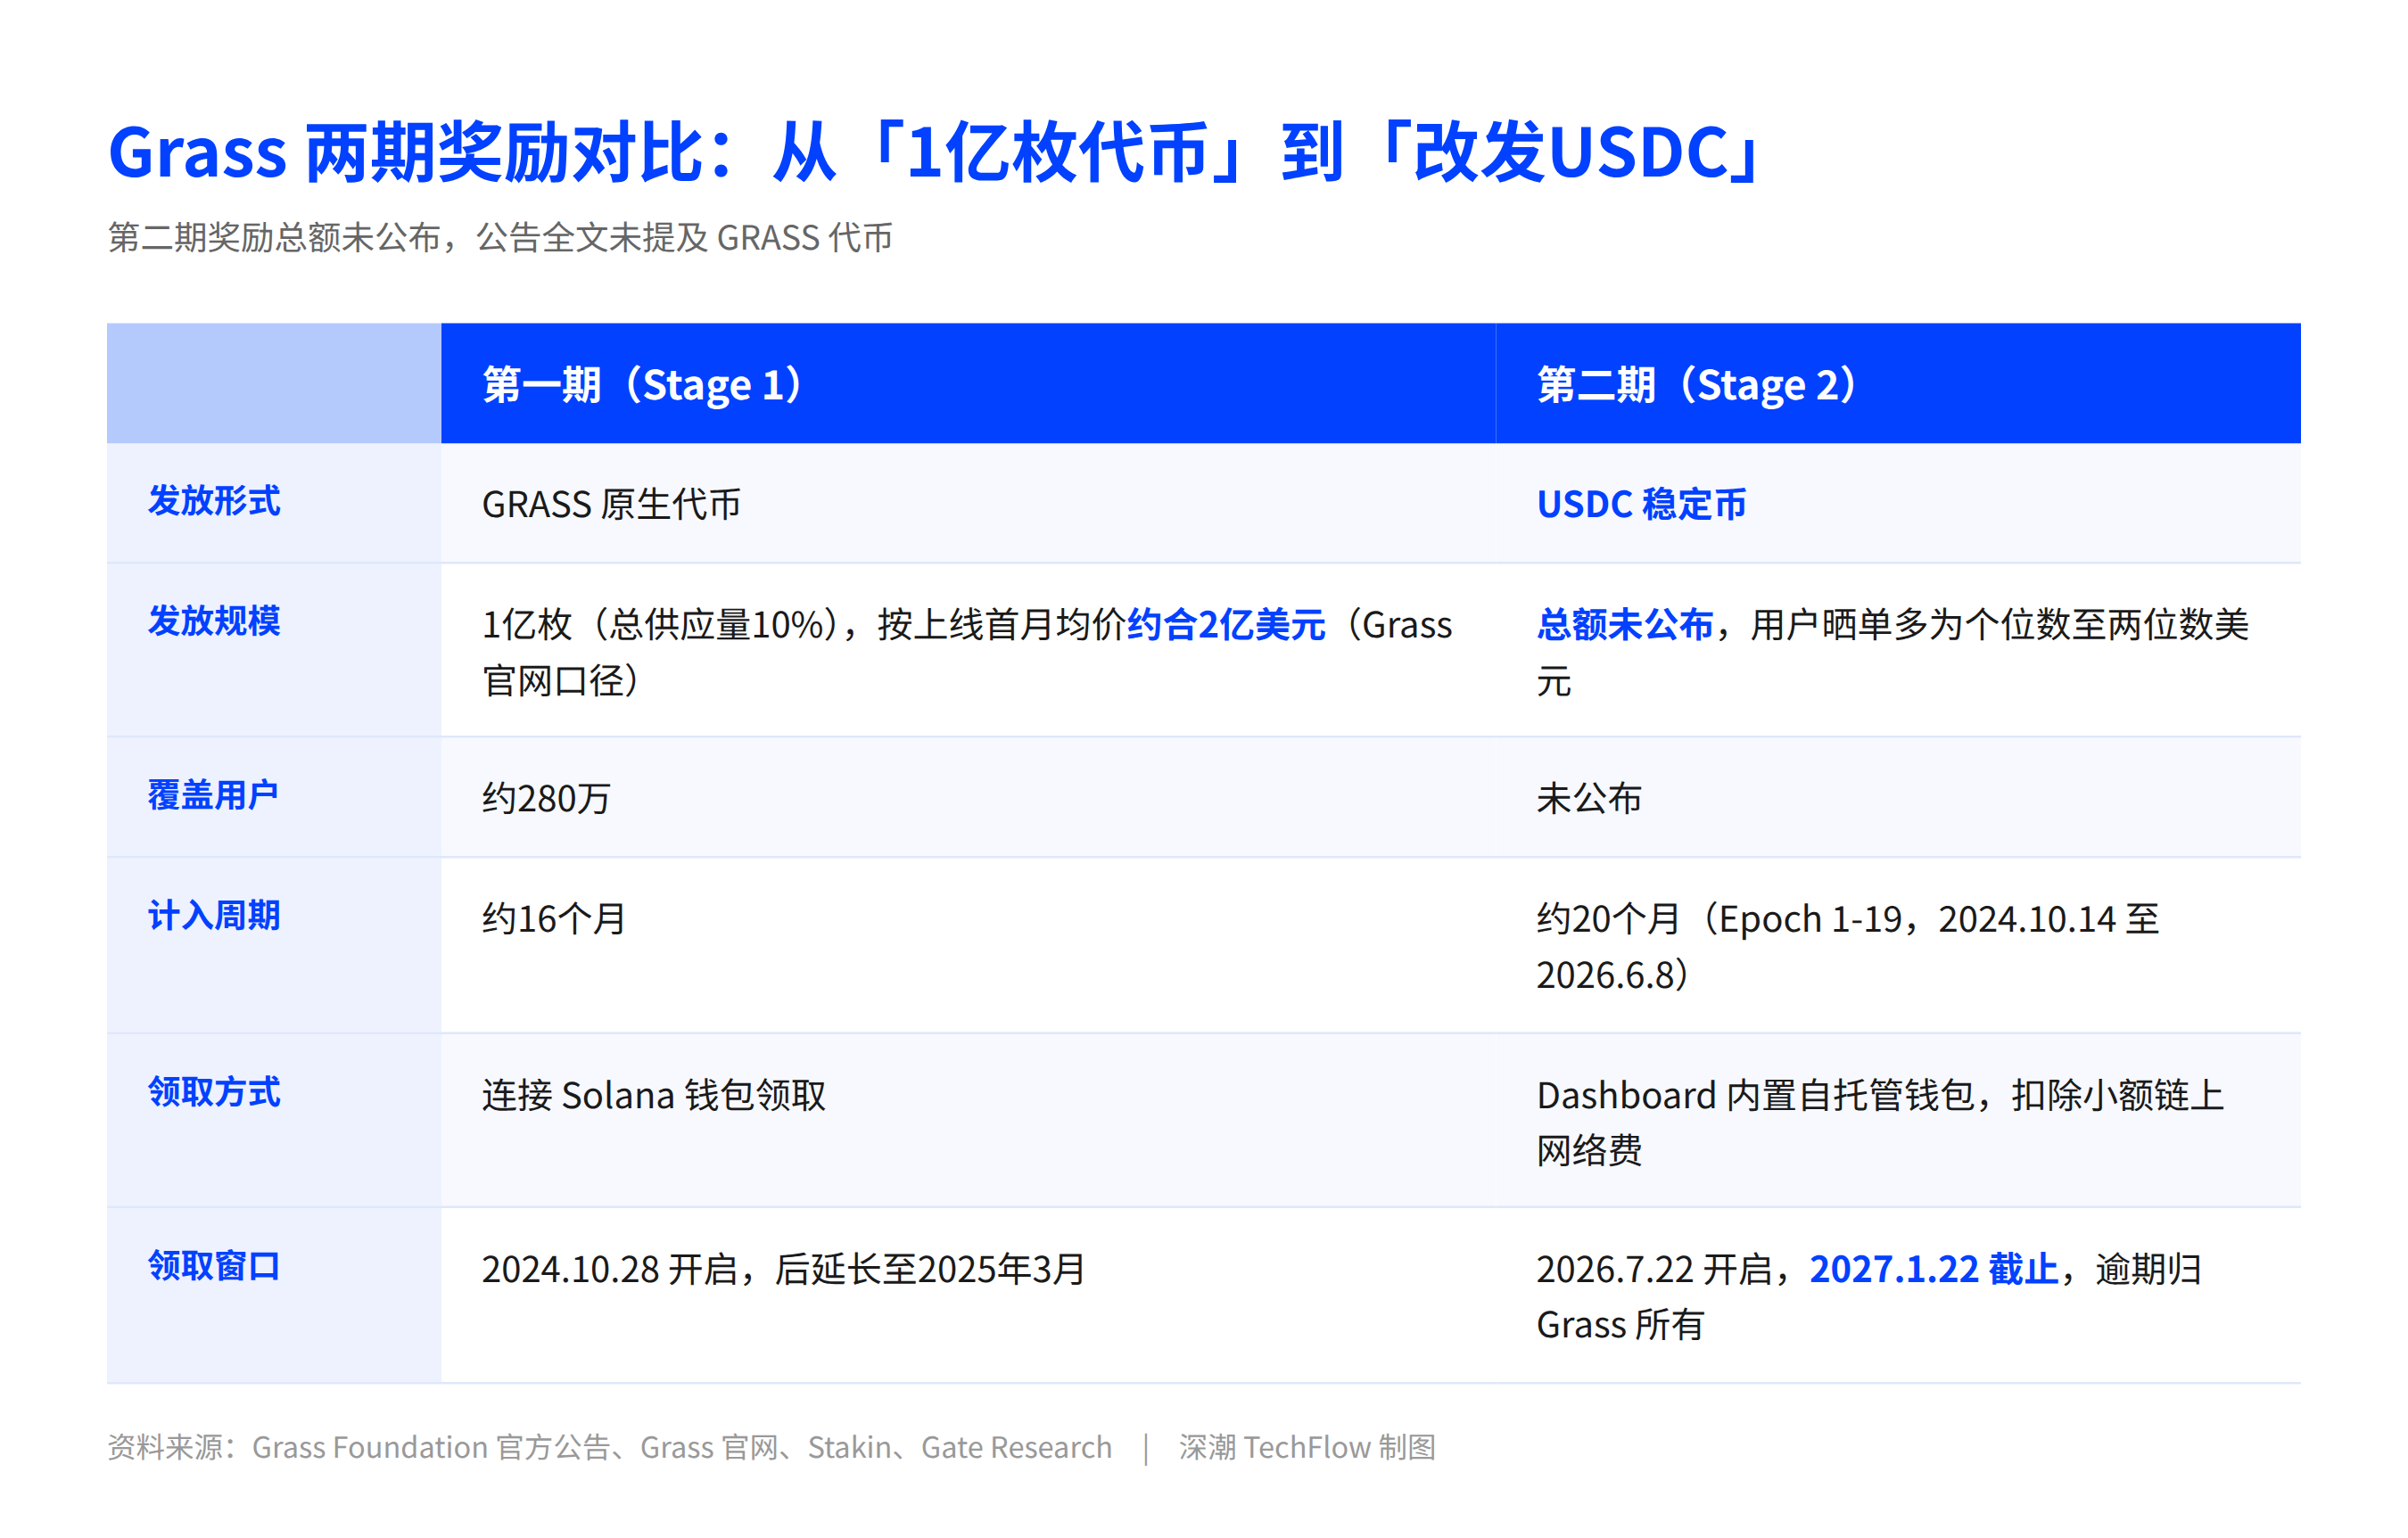Screen dimensions: 2408x1538
Task: Click the row label "发放规模"
Action: point(214,621)
